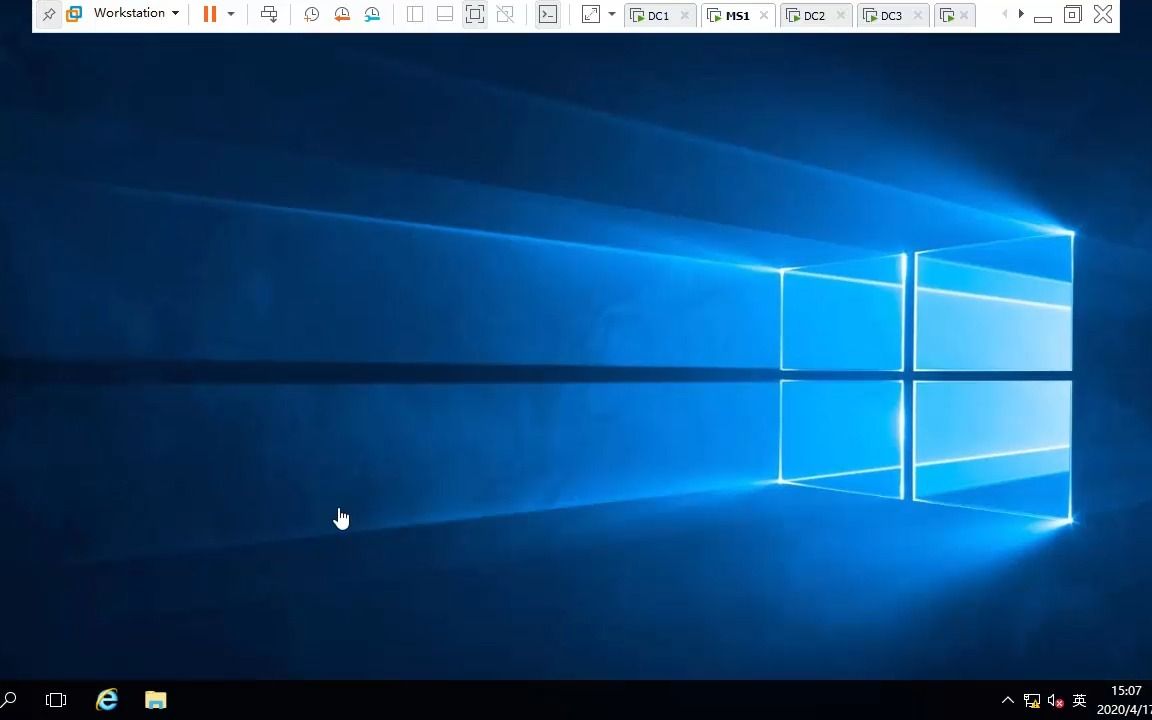Close VMware Workstation window
The height and width of the screenshot is (720, 1152).
[x=1103, y=14]
